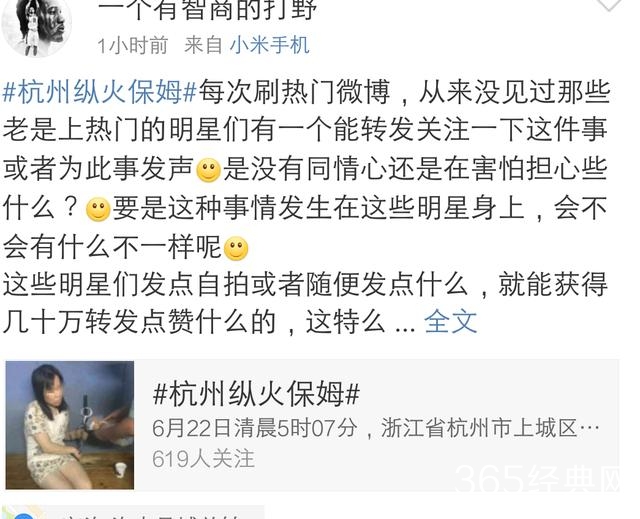Click the blue location pin icon
The height and width of the screenshot is (519, 640).
pos(22,516)
